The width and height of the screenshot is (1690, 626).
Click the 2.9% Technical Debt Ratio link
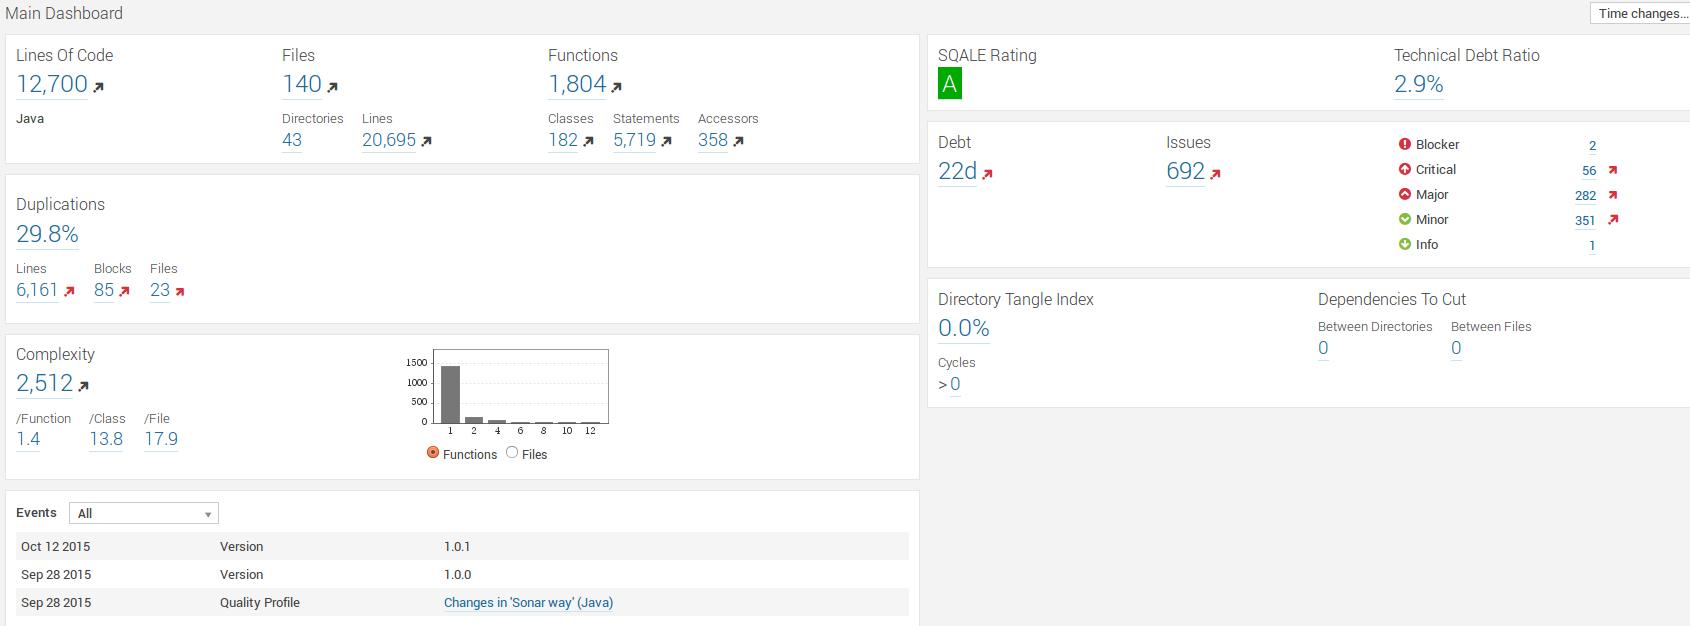coord(1418,84)
